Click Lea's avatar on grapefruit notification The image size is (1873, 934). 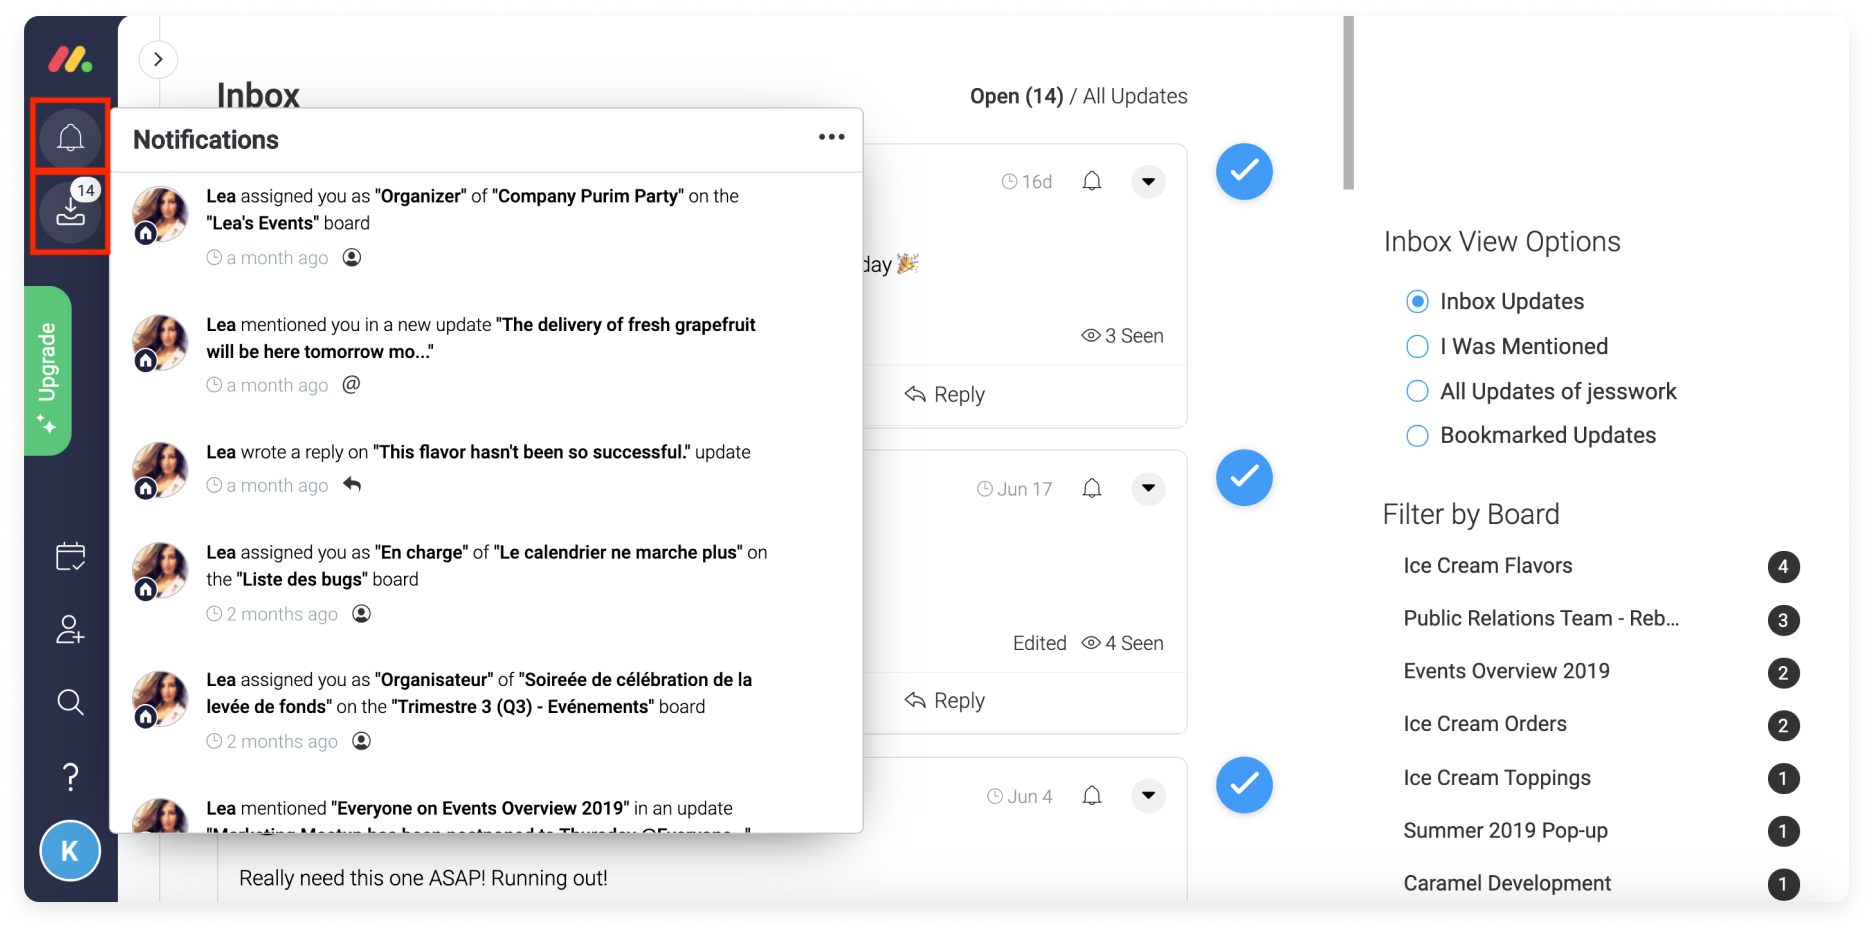point(160,343)
